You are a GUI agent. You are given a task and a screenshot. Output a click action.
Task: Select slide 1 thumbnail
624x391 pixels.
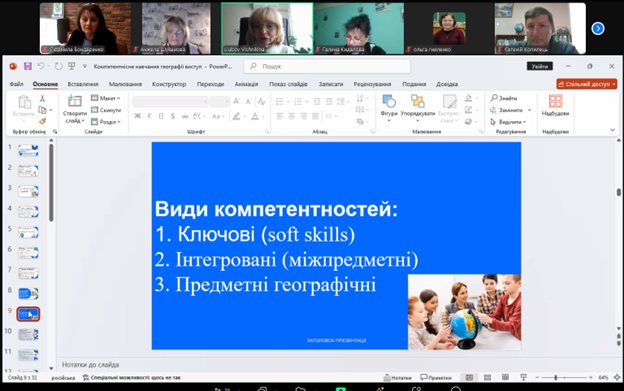pos(28,150)
